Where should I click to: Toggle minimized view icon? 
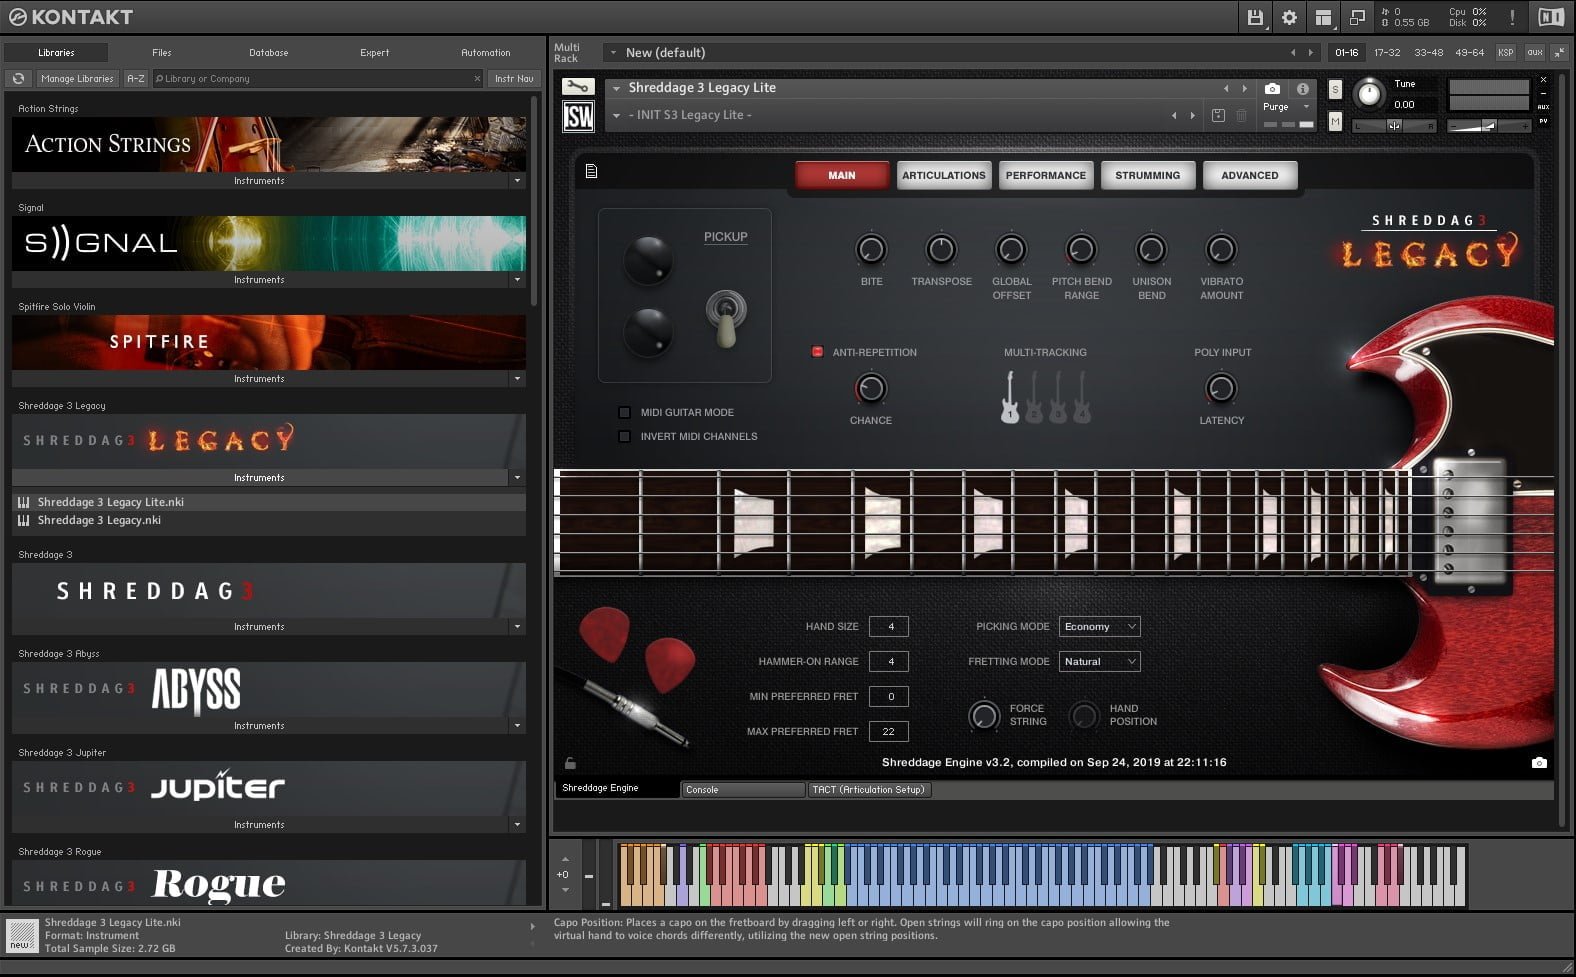1357,17
